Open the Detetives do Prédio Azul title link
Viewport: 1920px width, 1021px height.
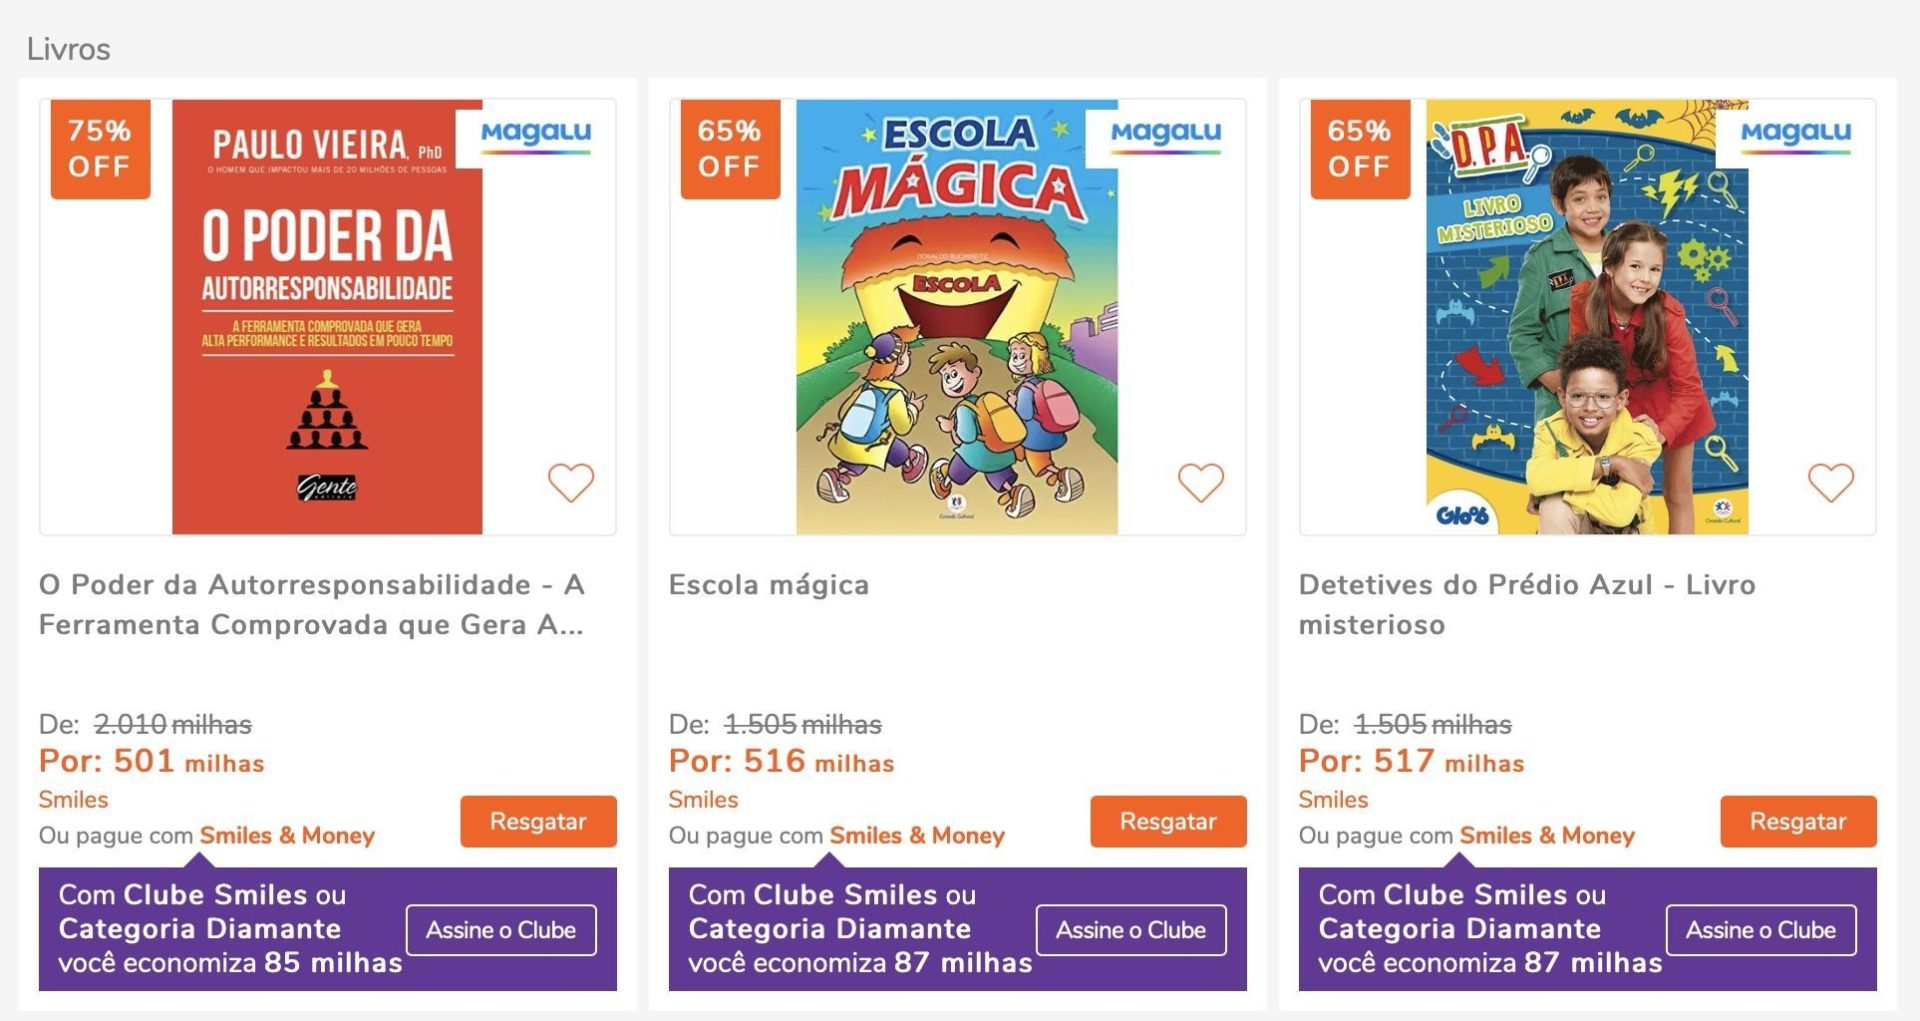point(1526,604)
